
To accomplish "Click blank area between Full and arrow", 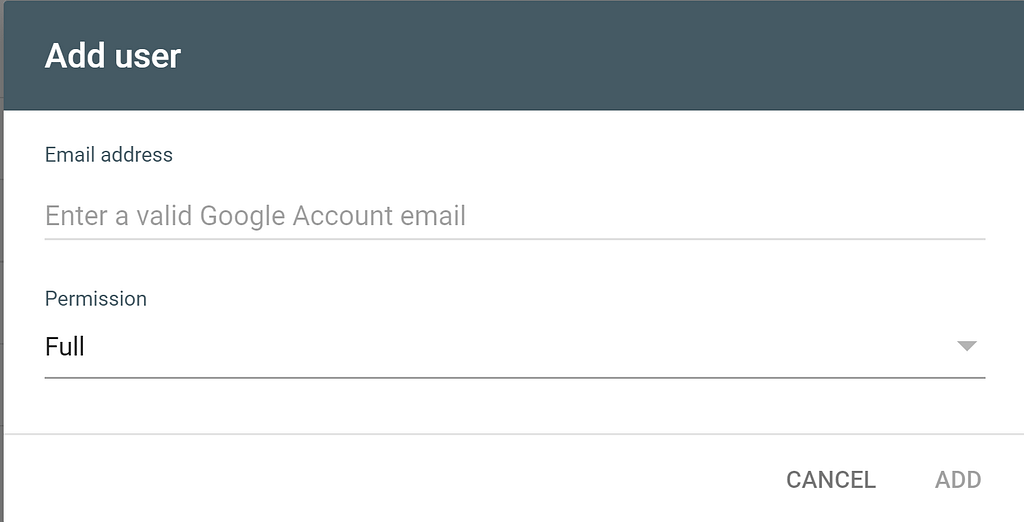I will coord(500,347).
